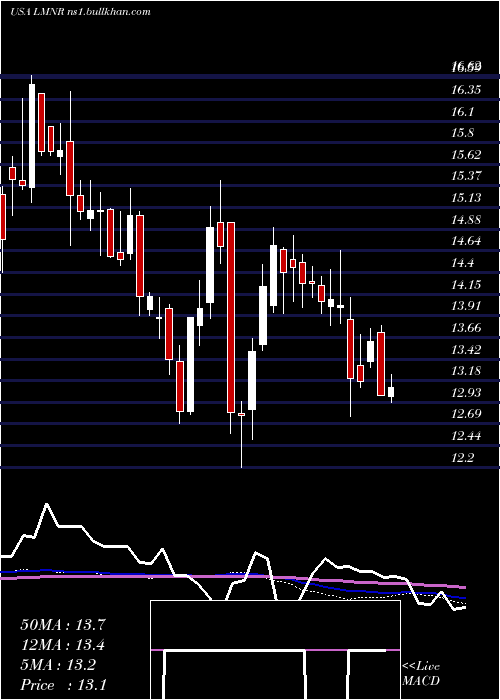Click the 14.15 price axis label
This screenshot has width=500, height=700.
(466, 284)
